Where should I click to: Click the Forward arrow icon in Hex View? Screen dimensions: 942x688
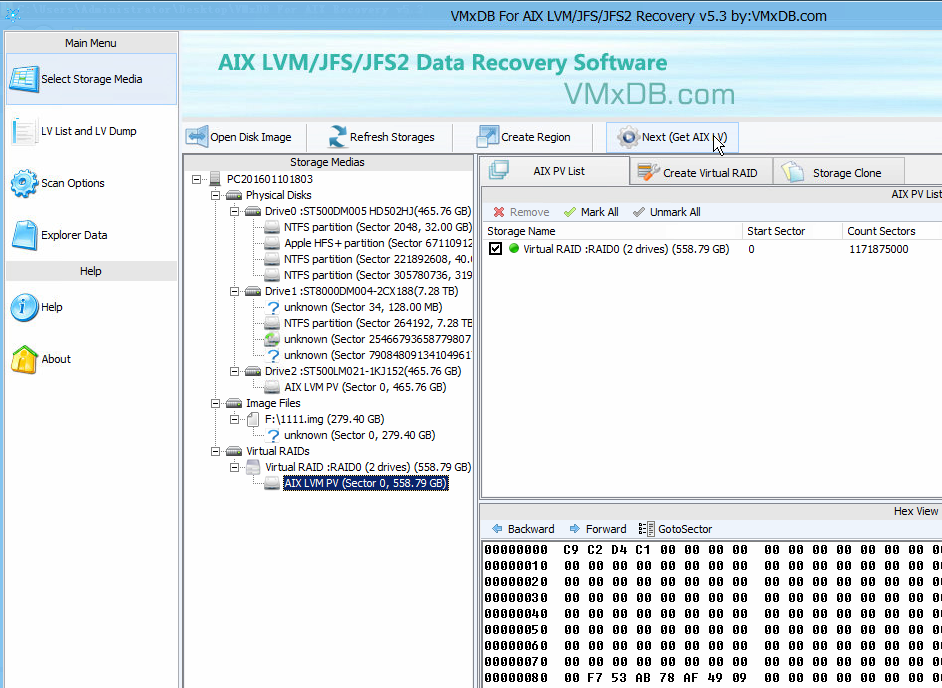575,529
